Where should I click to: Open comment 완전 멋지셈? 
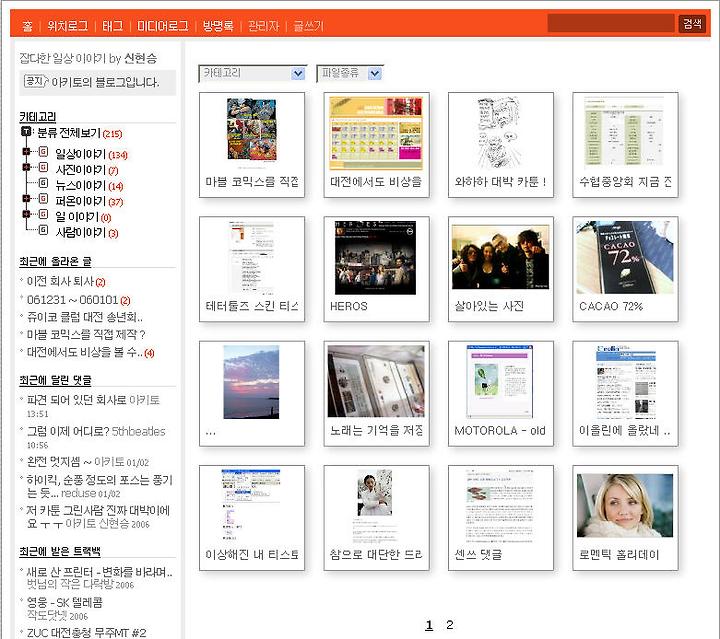(x=59, y=461)
